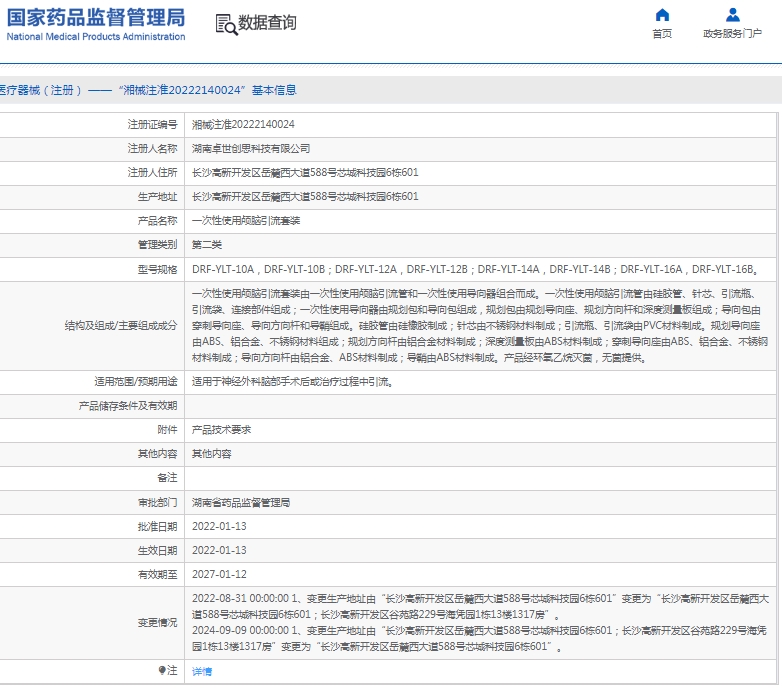Click the 注册人住所 address value
782x689 pixels.
[x=305, y=172]
